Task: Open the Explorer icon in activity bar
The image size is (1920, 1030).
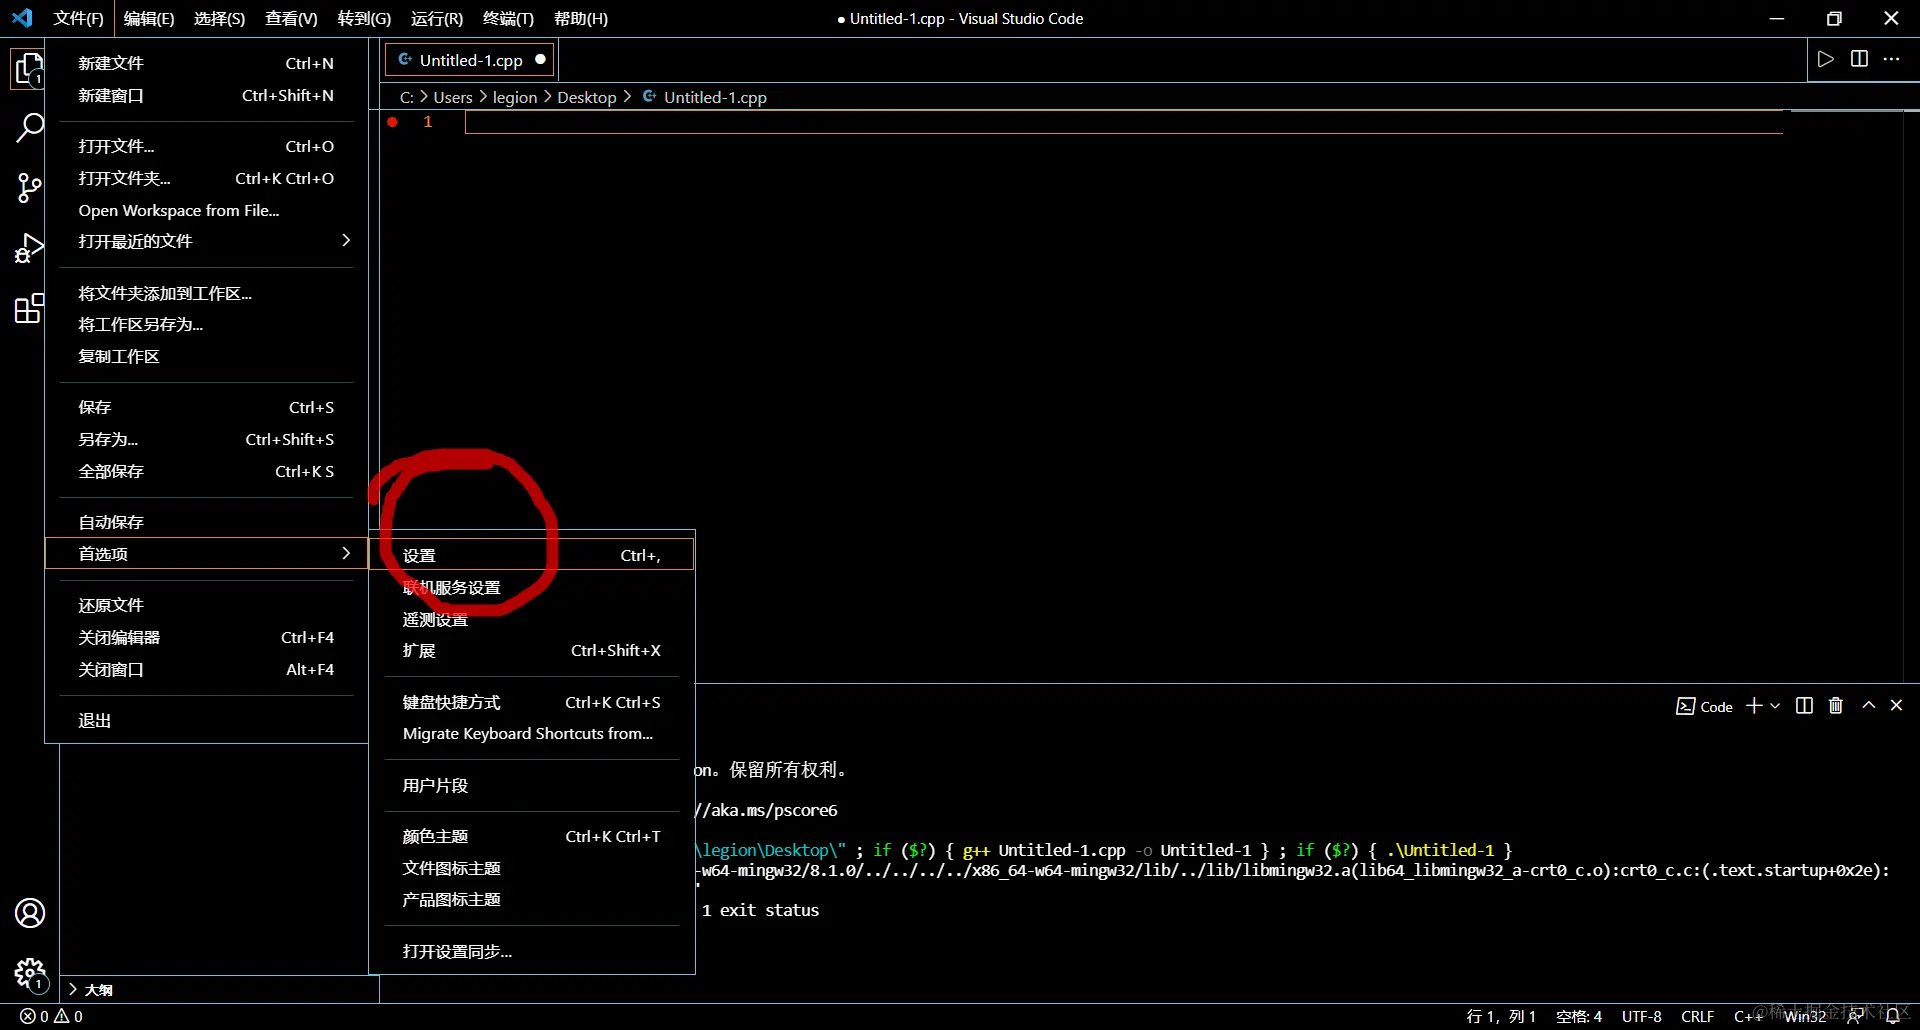Action: [29, 70]
